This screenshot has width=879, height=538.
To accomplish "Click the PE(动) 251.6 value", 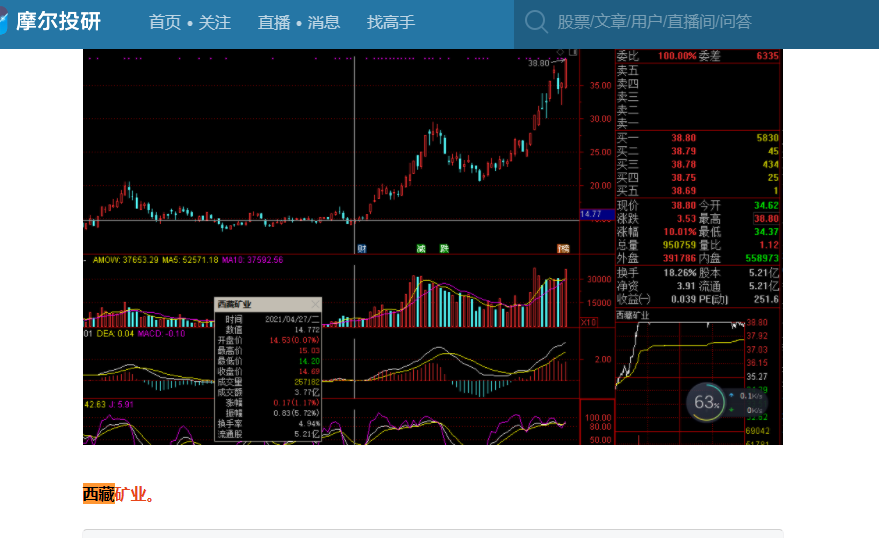I will pyautogui.click(x=766, y=299).
